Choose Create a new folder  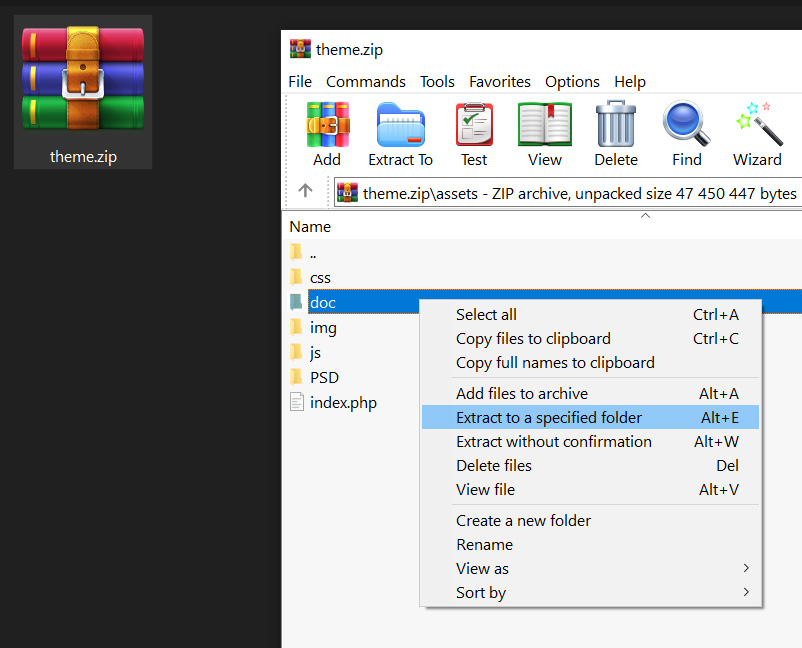[x=590, y=521]
